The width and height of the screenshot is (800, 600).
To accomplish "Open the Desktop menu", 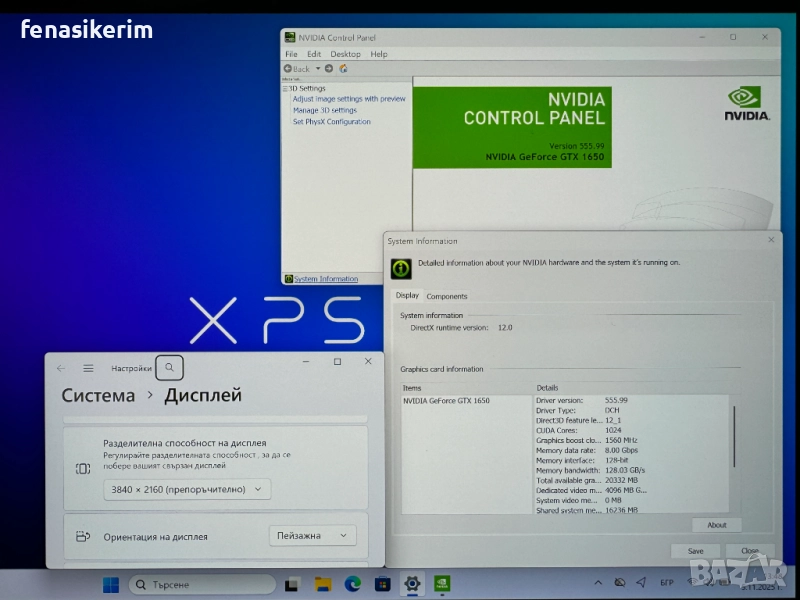I will point(345,54).
